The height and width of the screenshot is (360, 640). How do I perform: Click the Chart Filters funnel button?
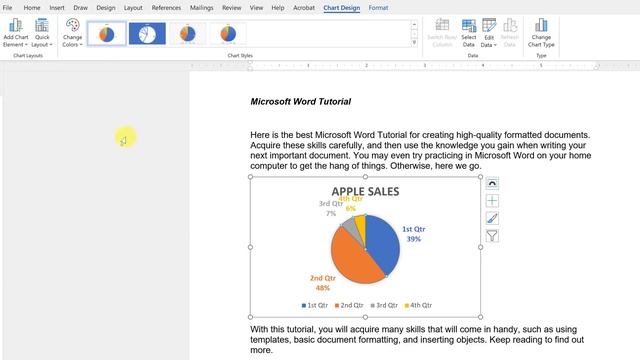(x=492, y=236)
